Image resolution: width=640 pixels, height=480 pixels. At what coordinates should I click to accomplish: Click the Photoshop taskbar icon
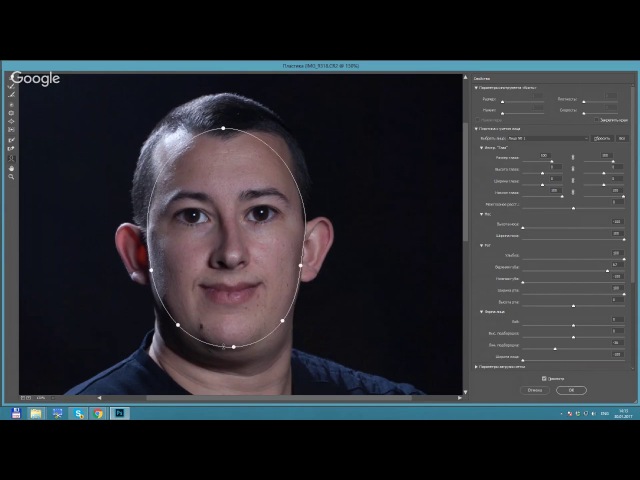coord(120,413)
